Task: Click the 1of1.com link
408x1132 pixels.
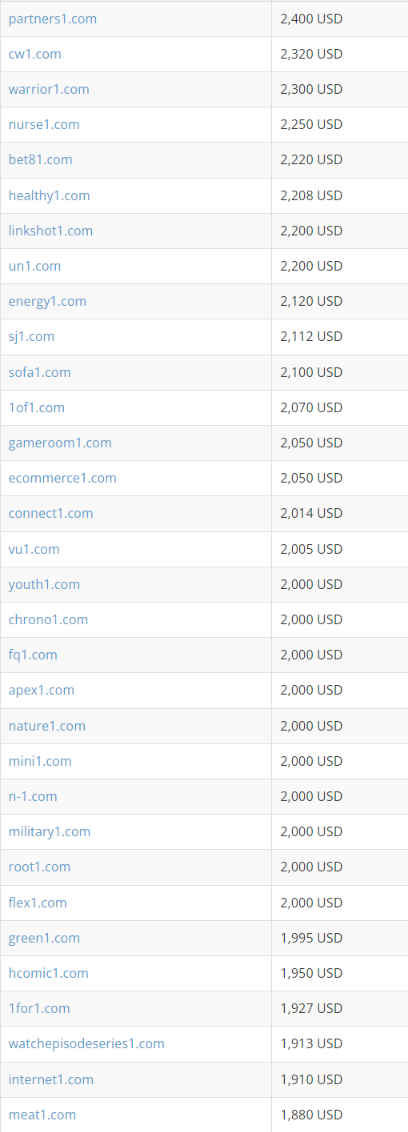Action: click(36, 408)
